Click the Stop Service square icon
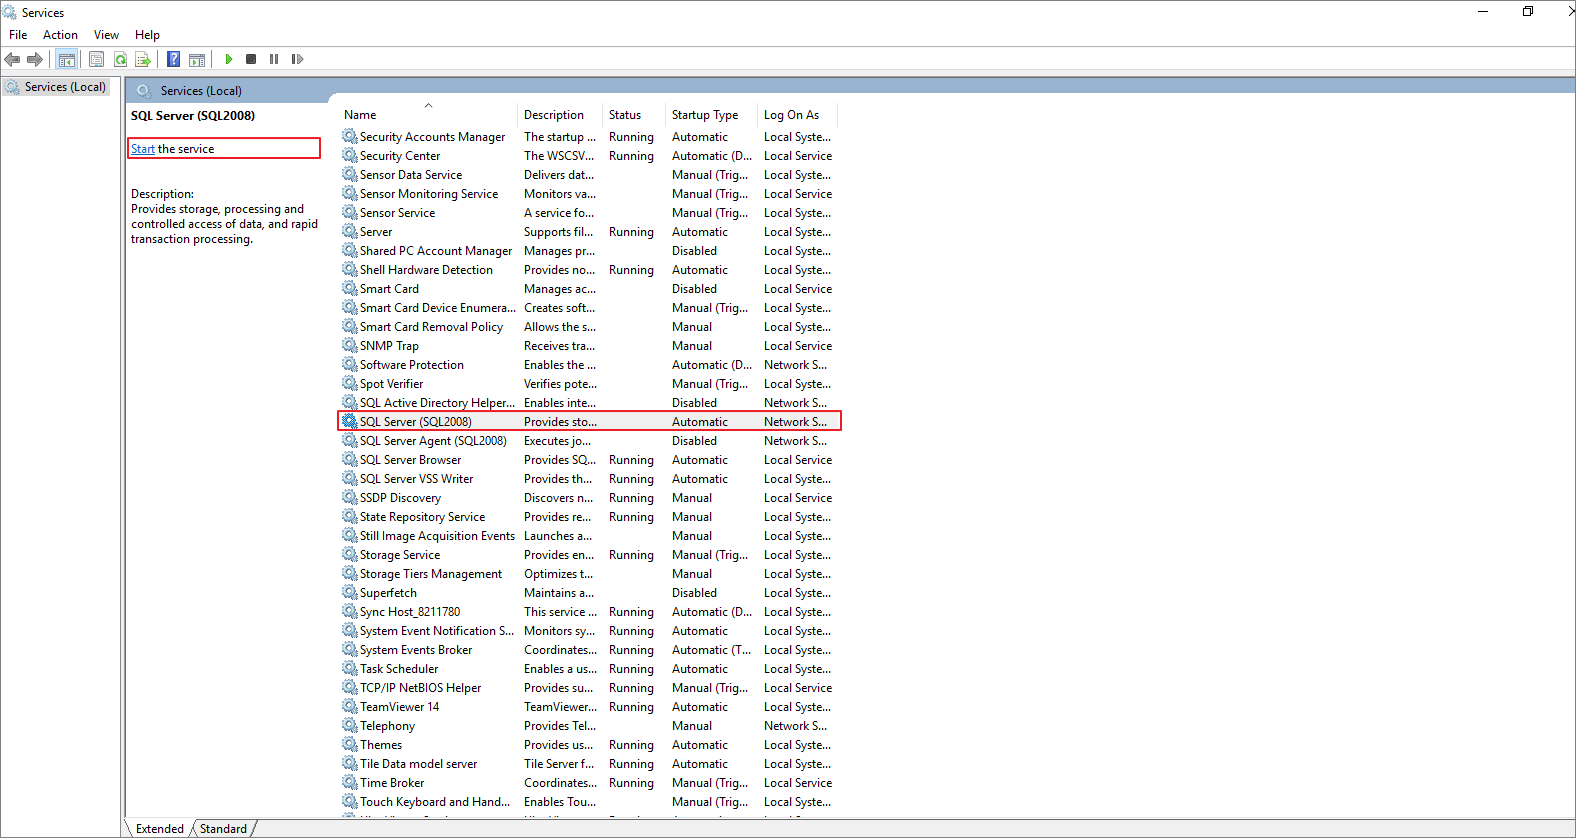This screenshot has height=838, width=1576. pyautogui.click(x=251, y=60)
